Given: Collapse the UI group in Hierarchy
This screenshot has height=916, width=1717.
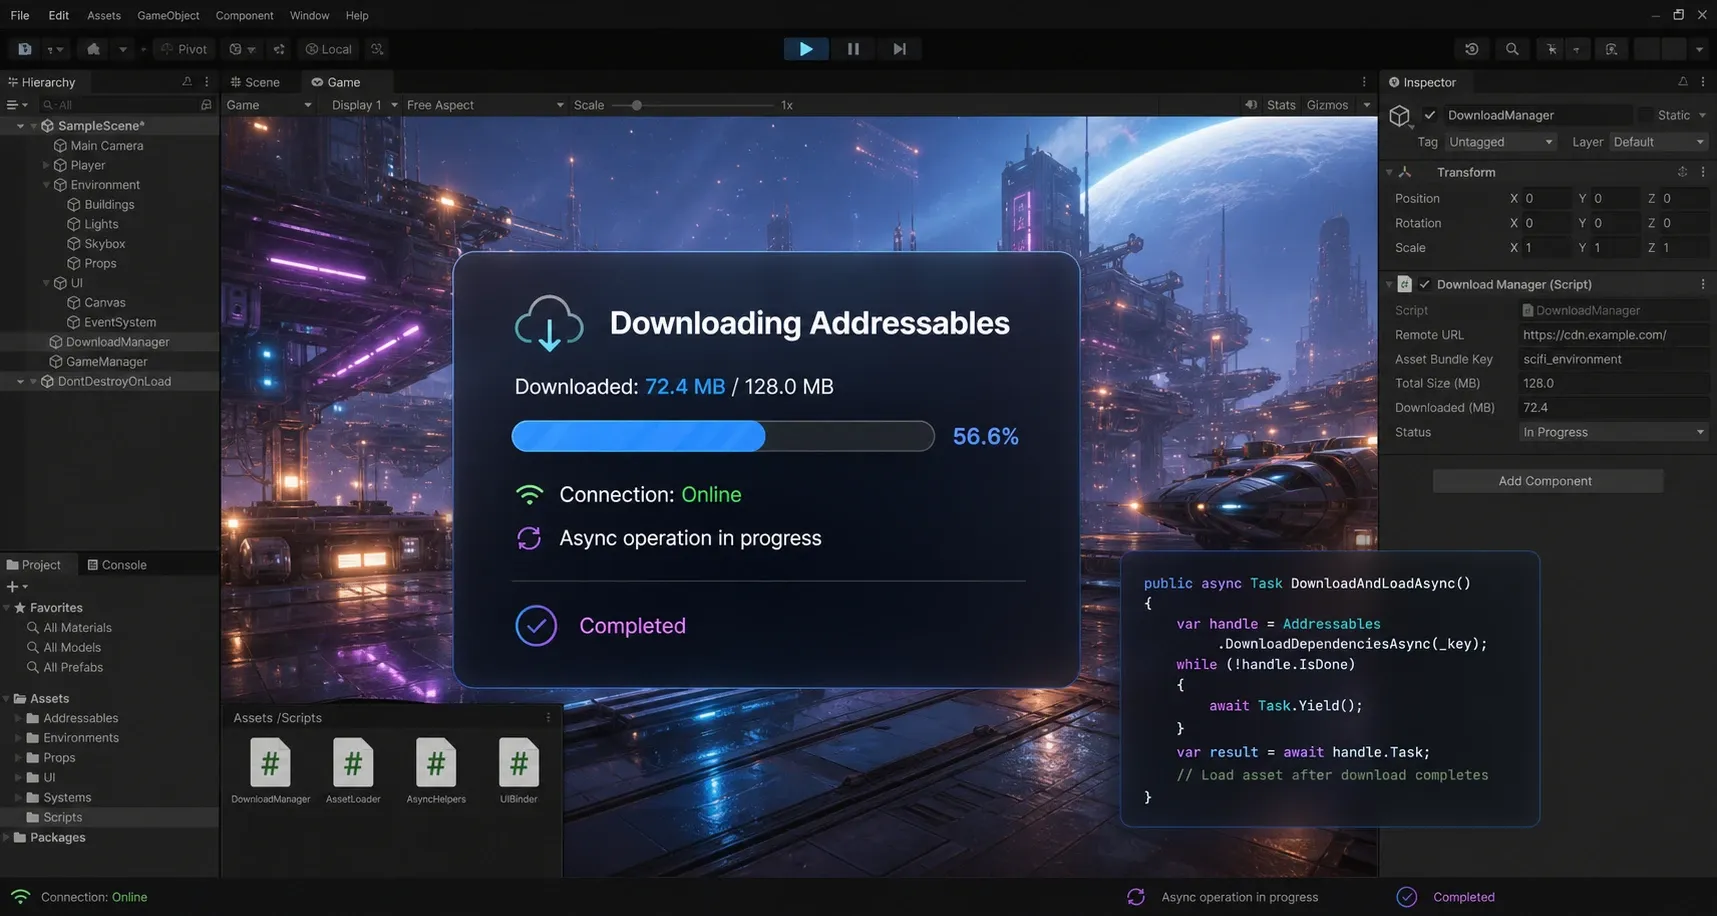Looking at the screenshot, I should click(x=46, y=283).
